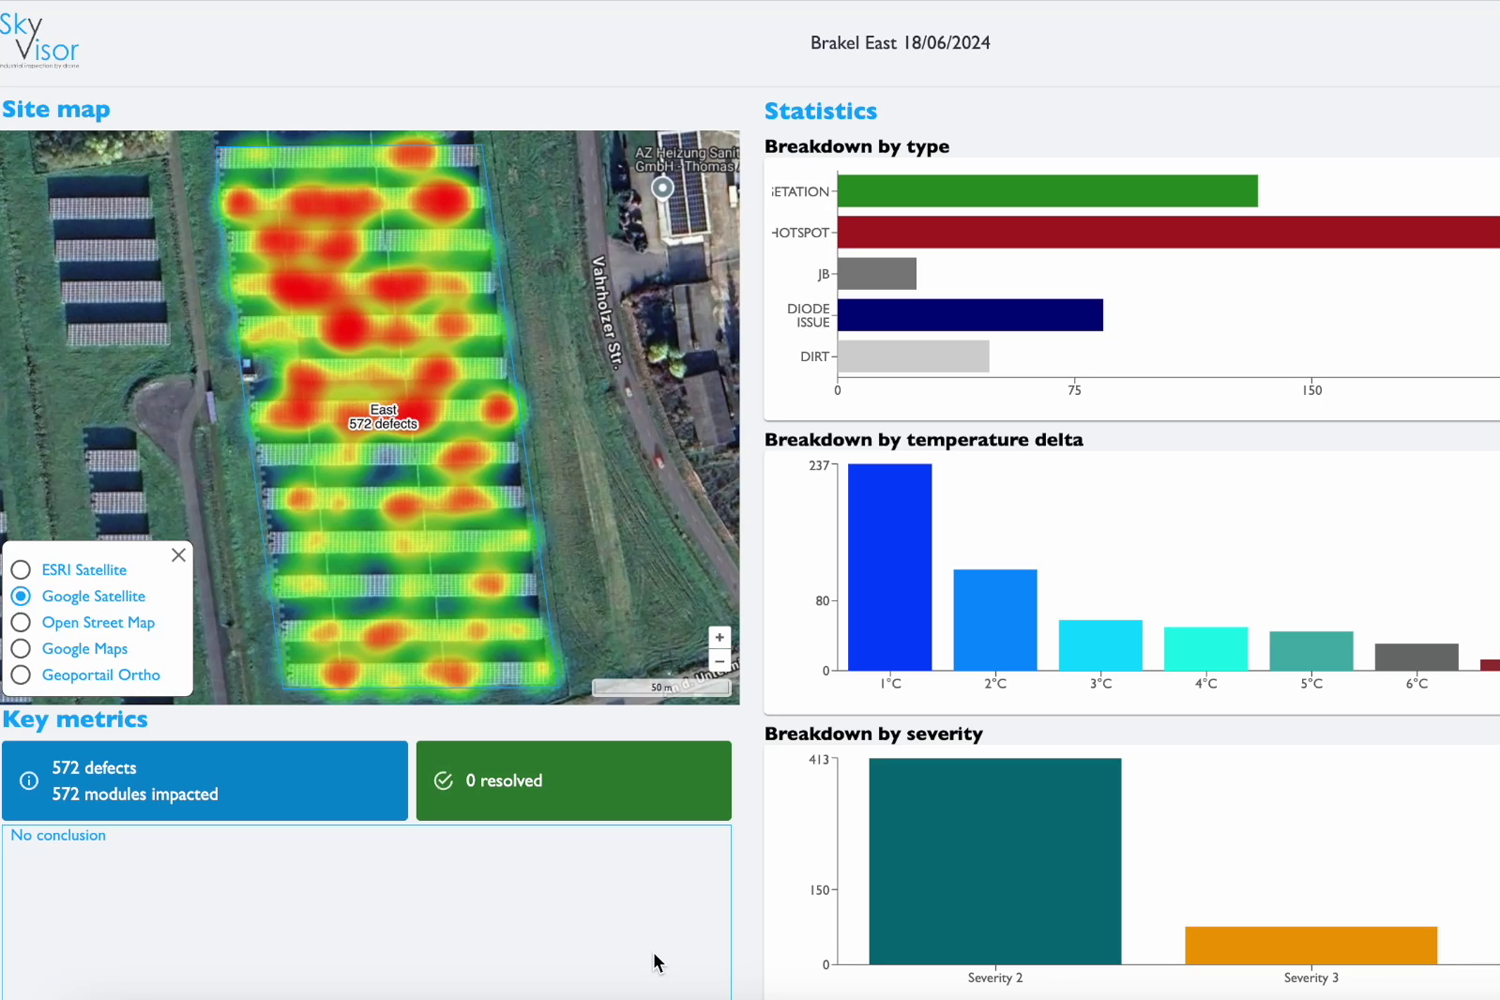Click the Severity 2 bar
Viewport: 1500px width, 1000px height.
pos(995,861)
